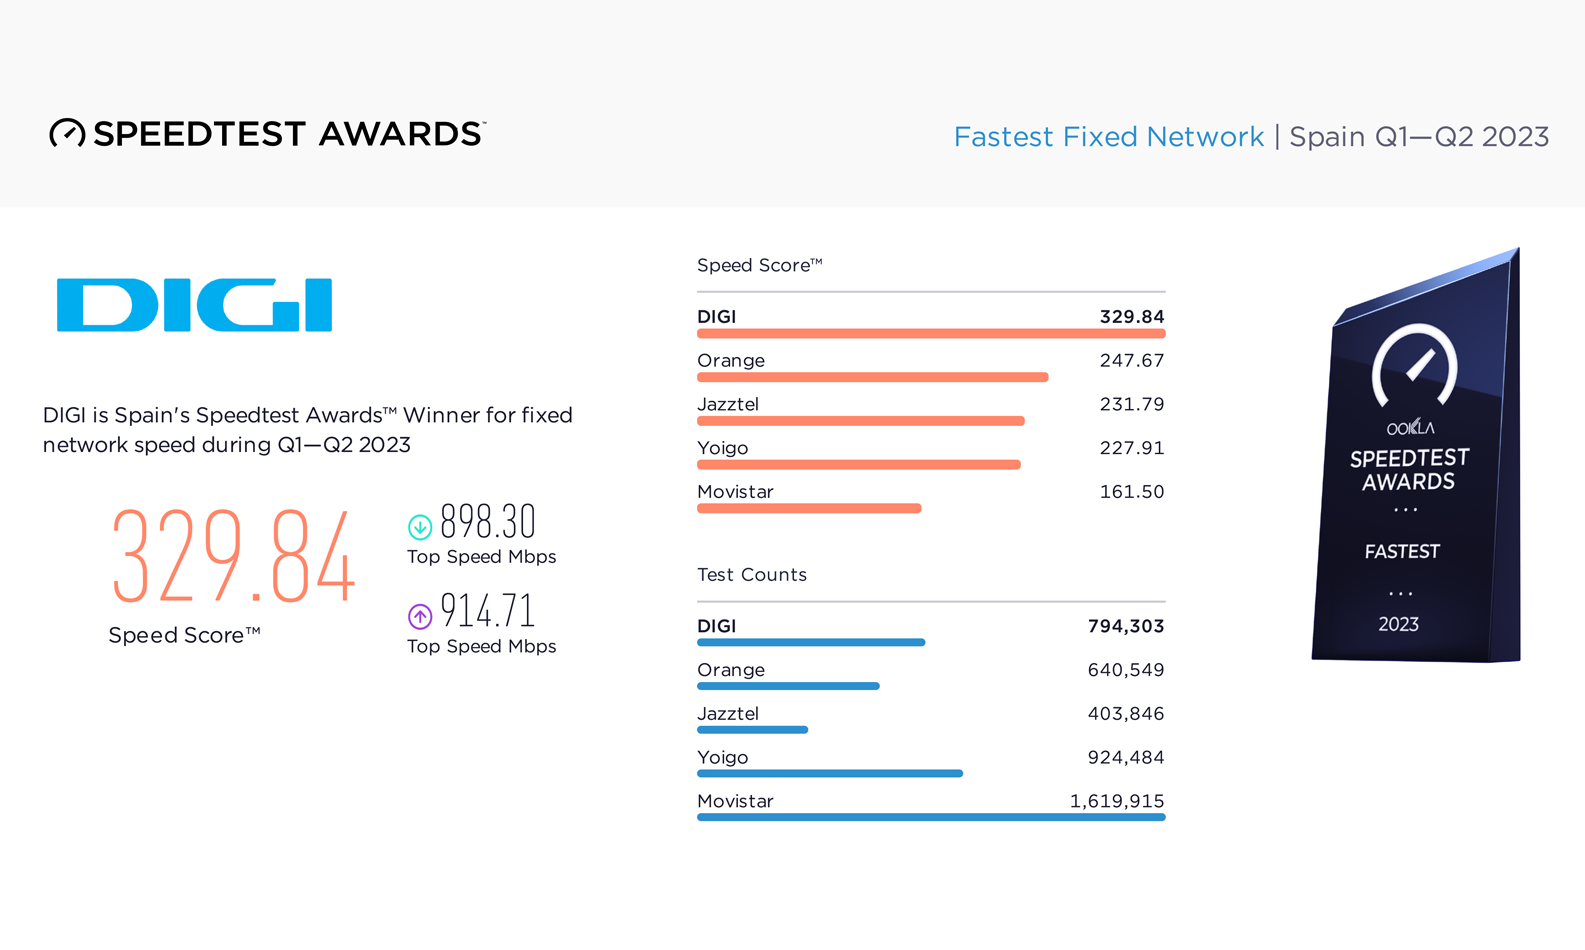Click the green download arrow icon
This screenshot has height=950, width=1585.
420,526
